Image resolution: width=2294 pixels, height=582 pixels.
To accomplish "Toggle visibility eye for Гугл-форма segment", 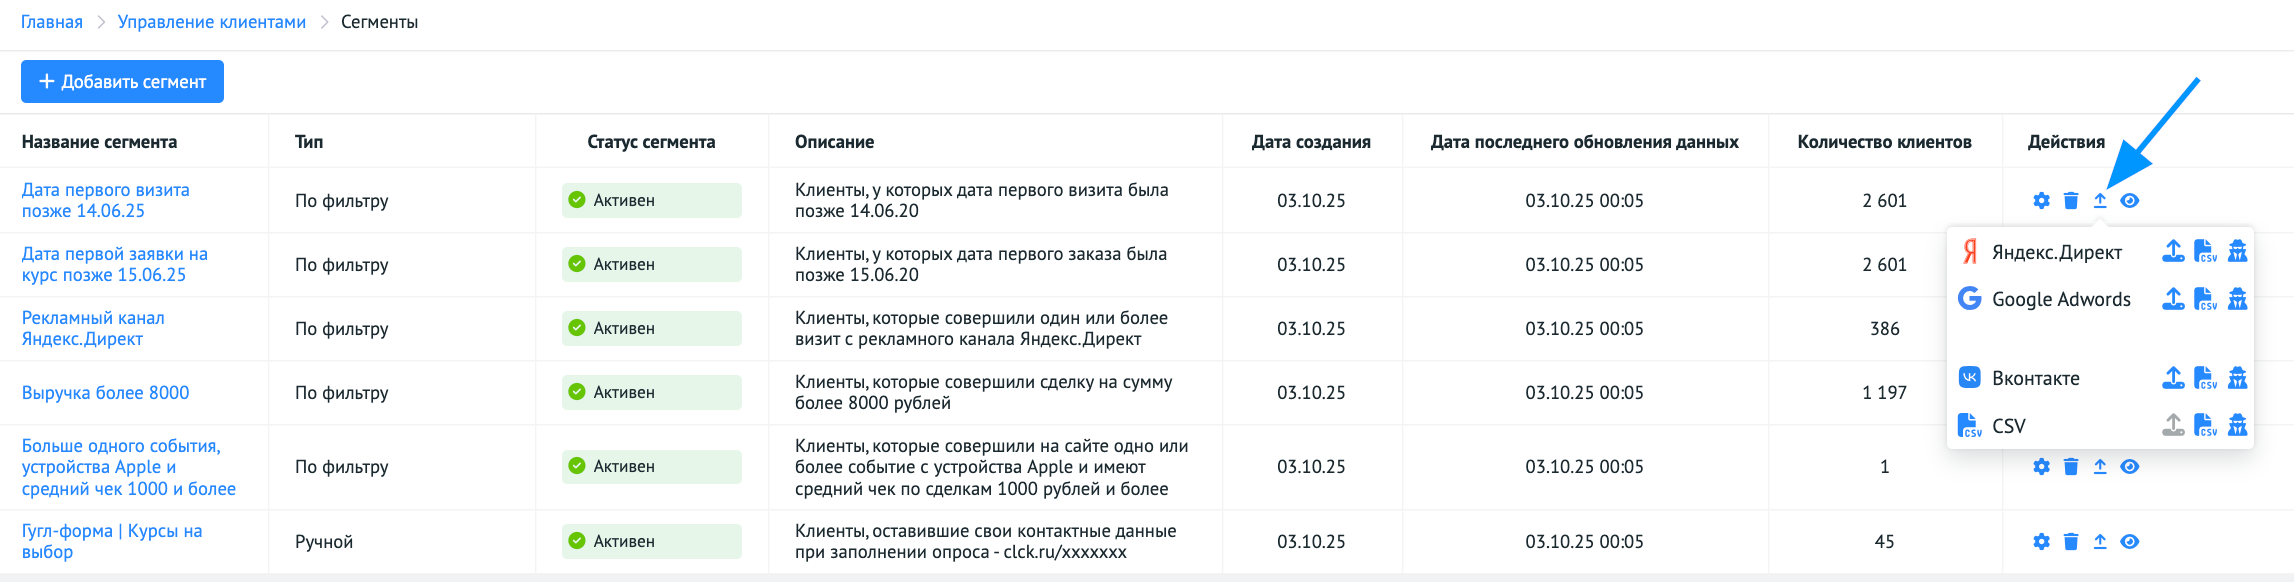I will (x=2130, y=542).
